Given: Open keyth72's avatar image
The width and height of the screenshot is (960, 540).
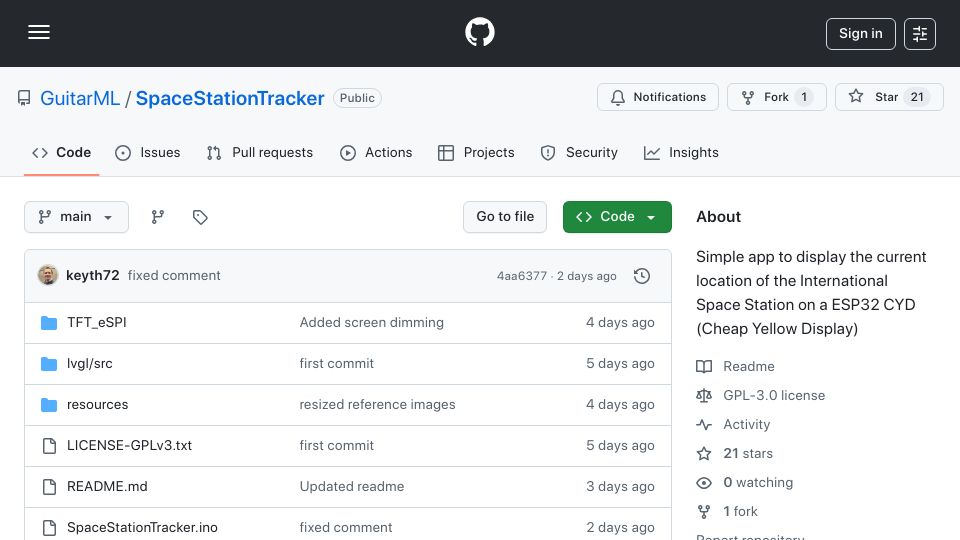Looking at the screenshot, I should 48,276.
